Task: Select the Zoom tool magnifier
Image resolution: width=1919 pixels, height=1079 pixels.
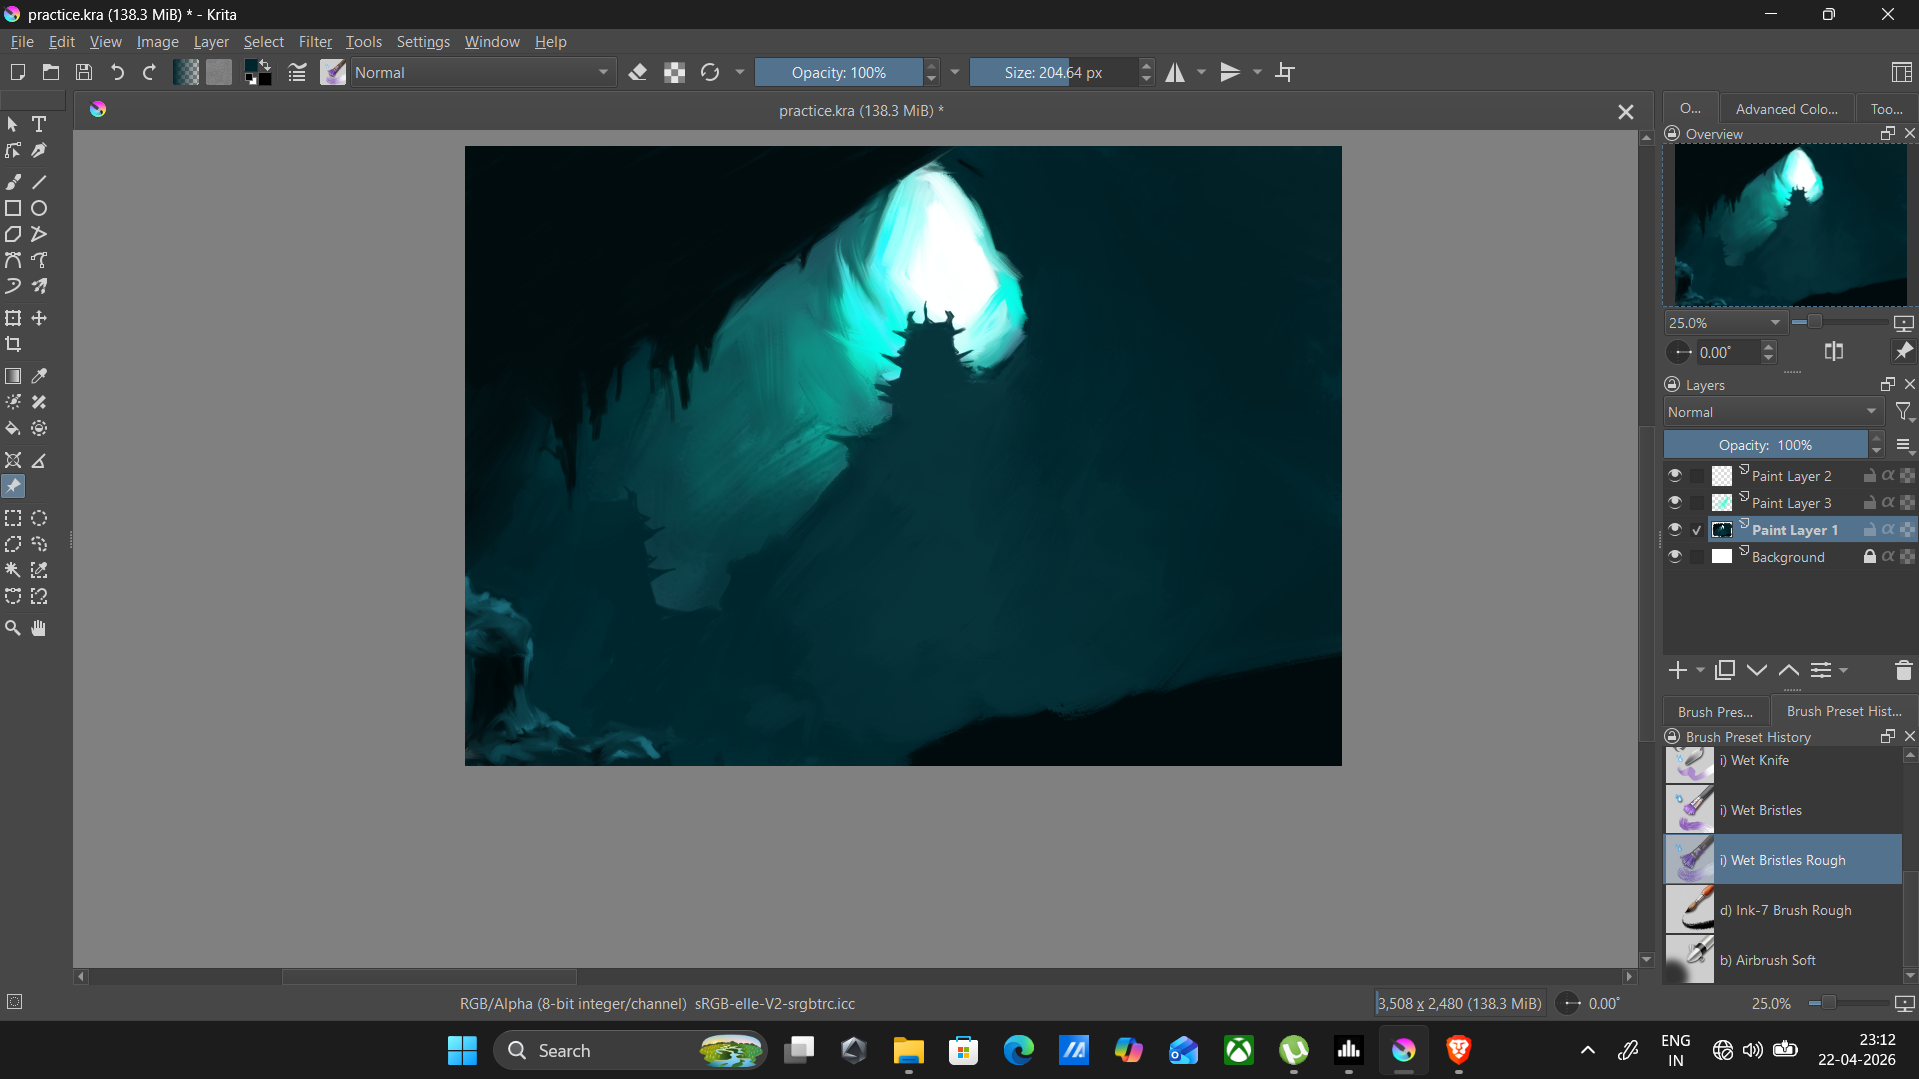Action: coord(13,628)
